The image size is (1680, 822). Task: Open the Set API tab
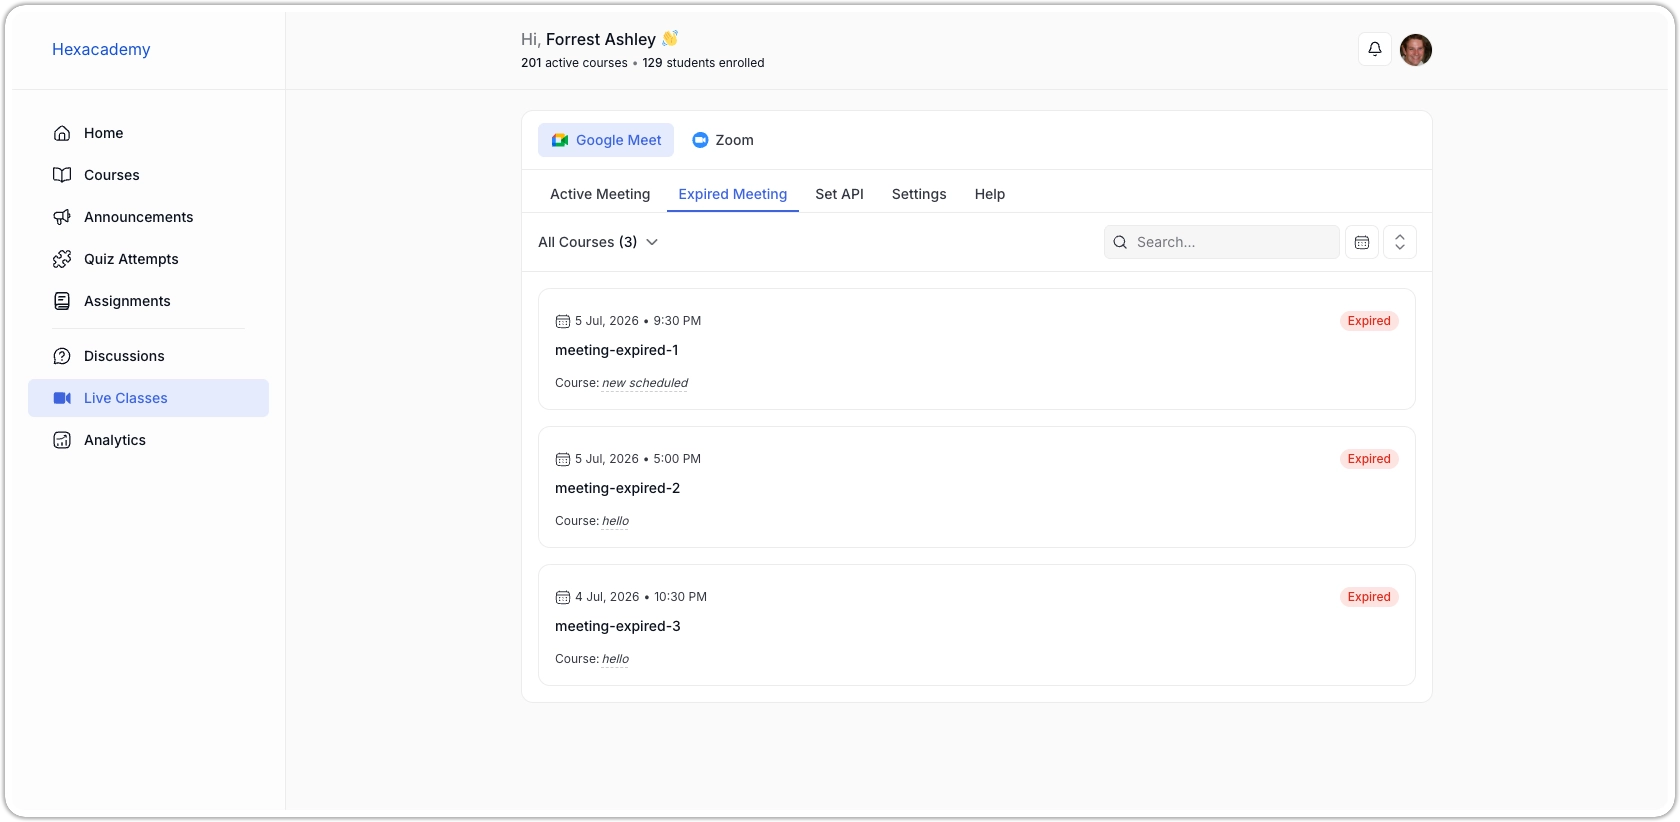839,194
